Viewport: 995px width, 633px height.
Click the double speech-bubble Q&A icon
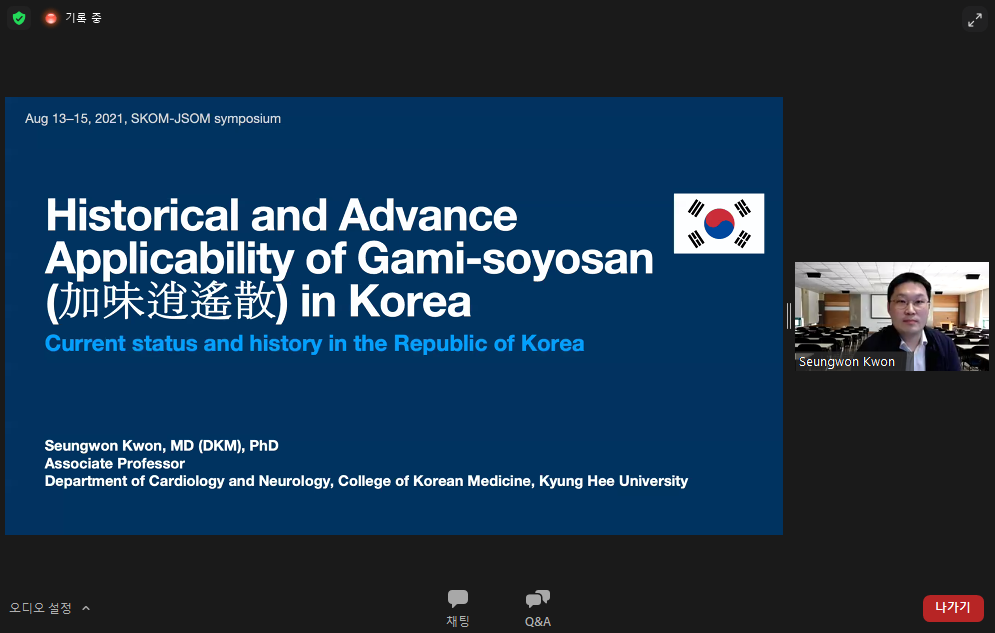(537, 597)
